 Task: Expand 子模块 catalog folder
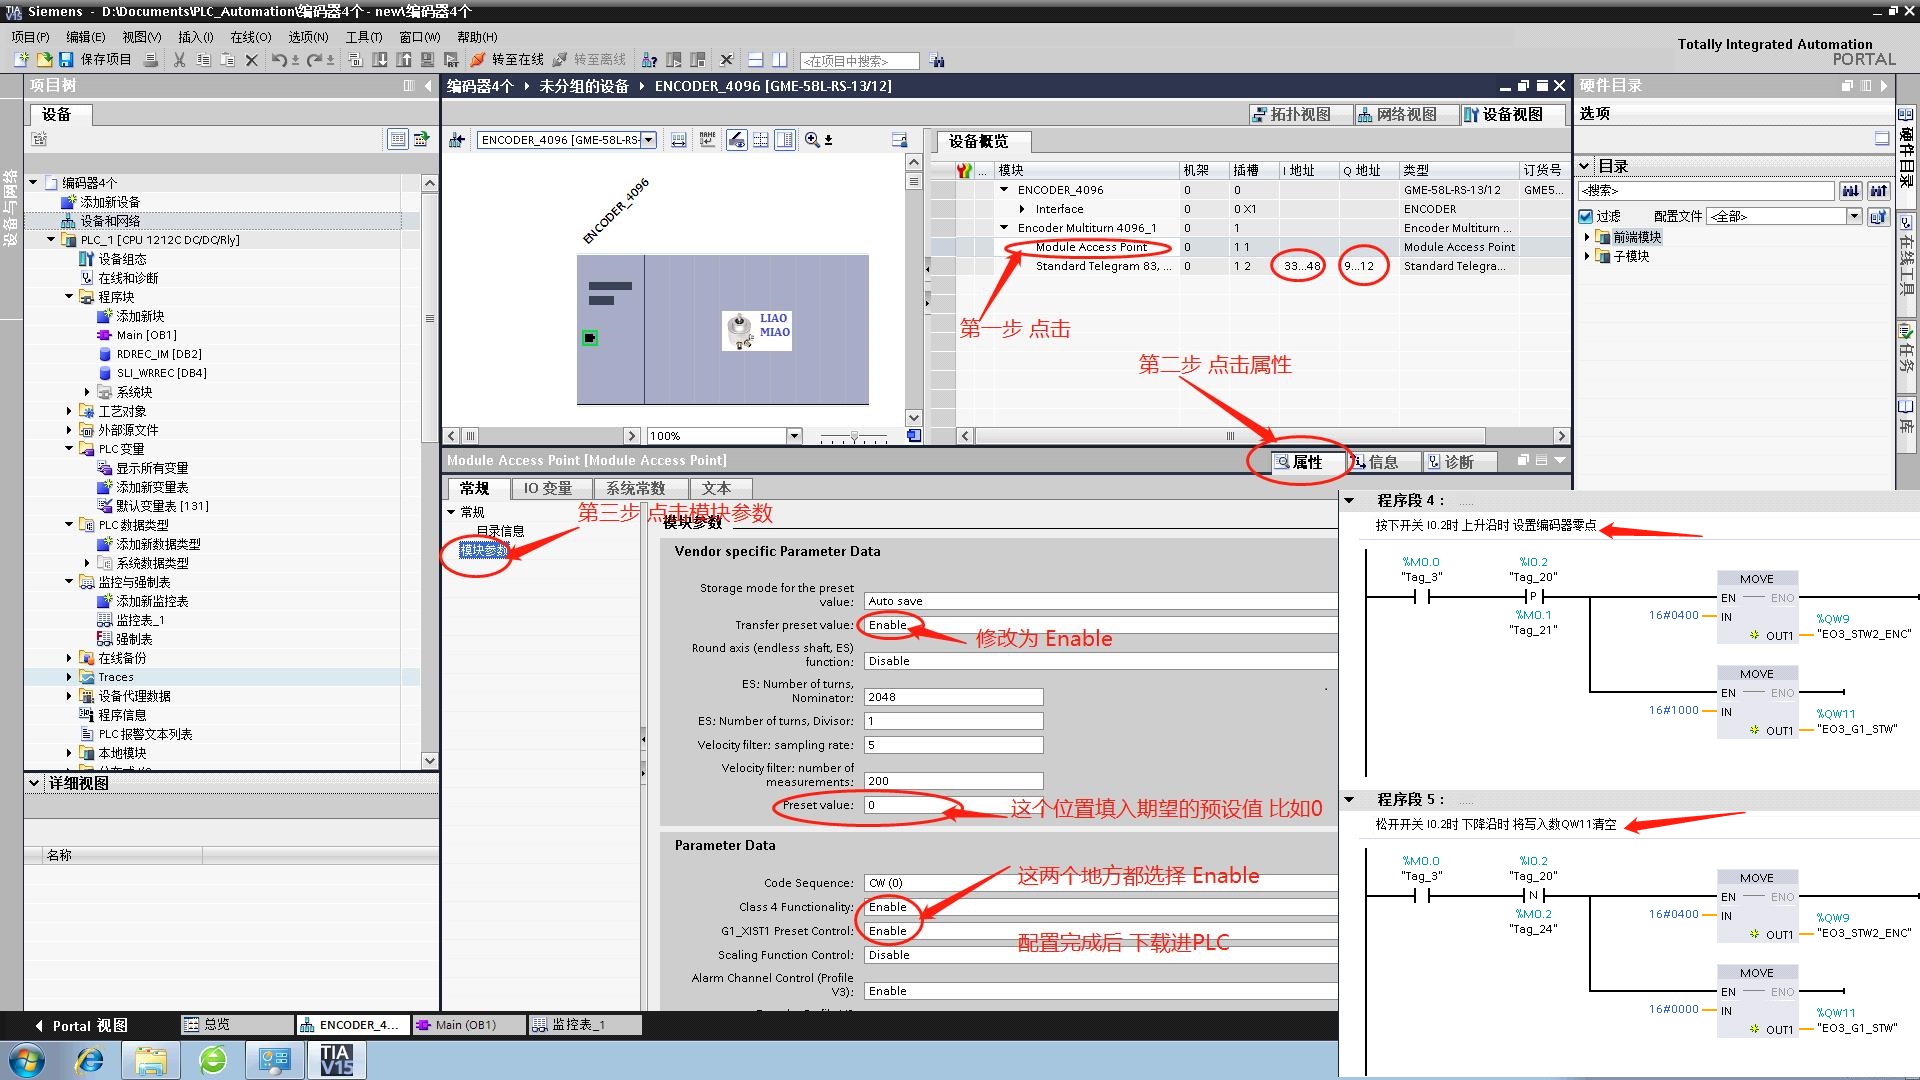[x=1587, y=256]
